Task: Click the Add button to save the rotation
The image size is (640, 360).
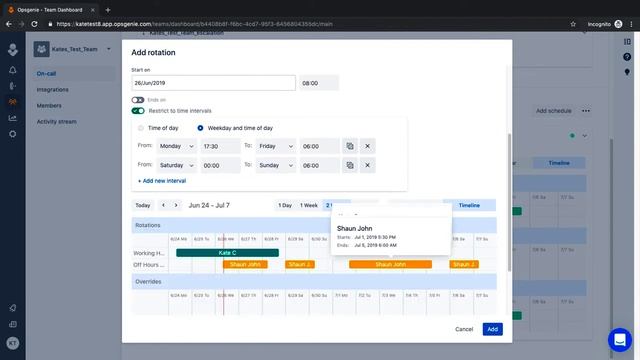Action: [x=493, y=329]
